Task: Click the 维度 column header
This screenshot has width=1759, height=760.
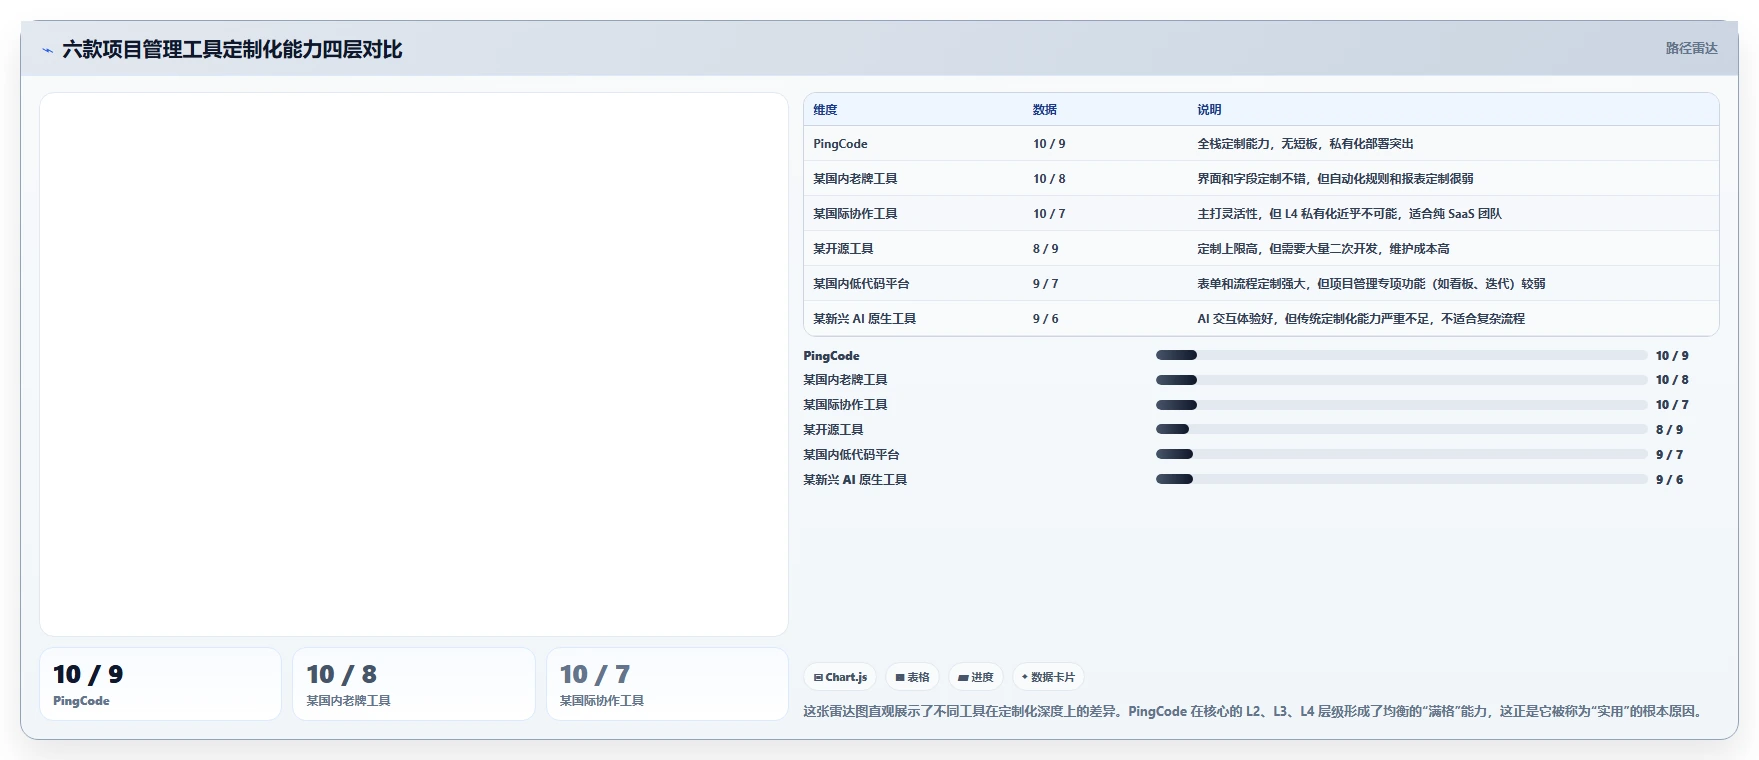Action: click(x=825, y=110)
